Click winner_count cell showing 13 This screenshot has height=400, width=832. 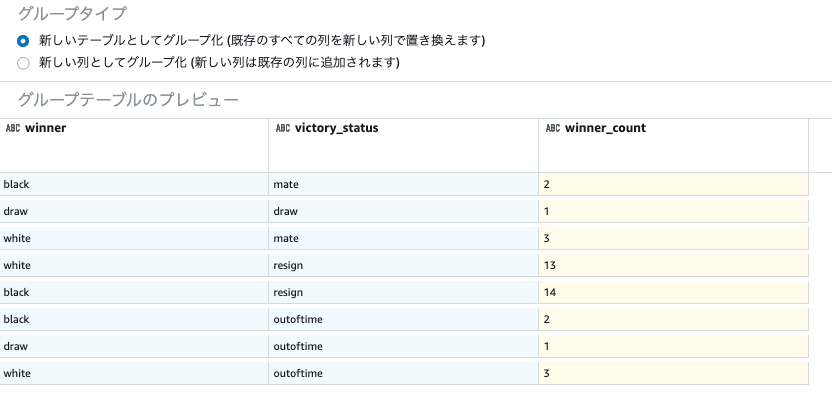pyautogui.click(x=673, y=265)
